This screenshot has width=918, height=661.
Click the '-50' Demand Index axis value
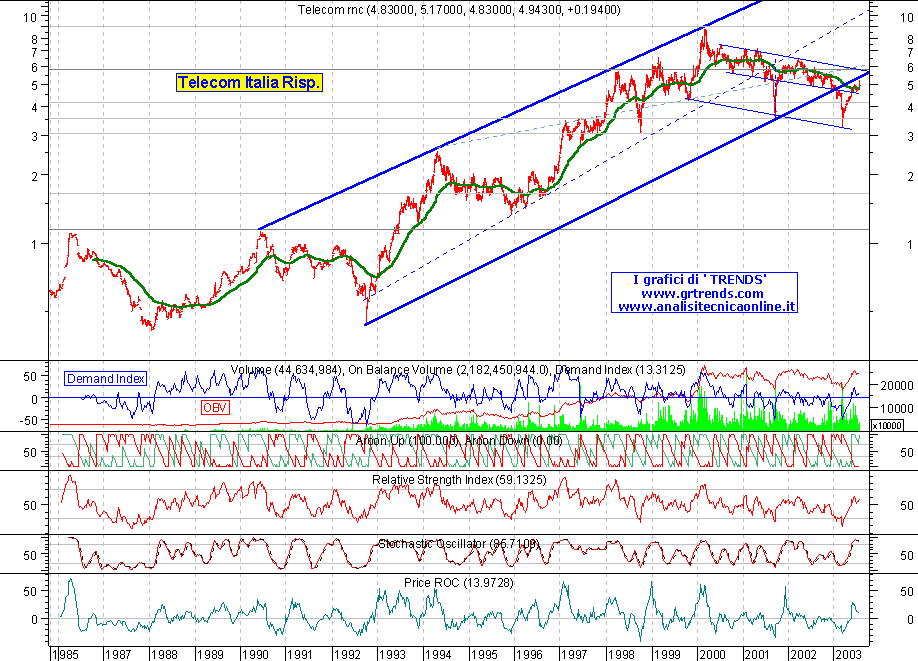pyautogui.click(x=28, y=420)
